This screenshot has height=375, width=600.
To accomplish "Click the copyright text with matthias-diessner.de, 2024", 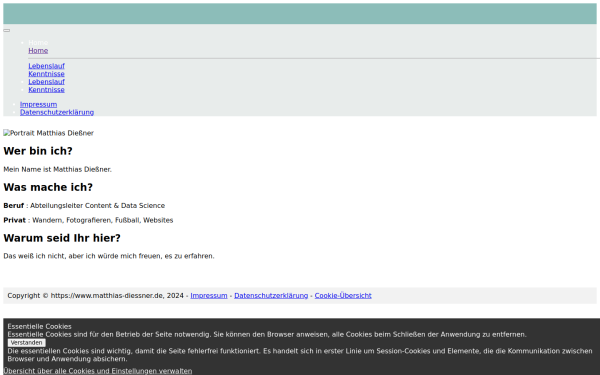I will [96, 296].
